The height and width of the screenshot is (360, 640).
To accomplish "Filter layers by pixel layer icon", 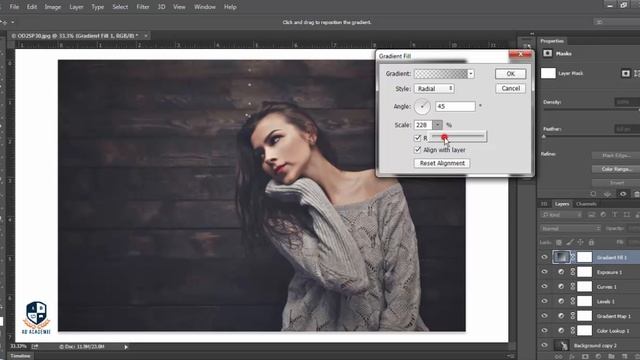I will coord(591,215).
